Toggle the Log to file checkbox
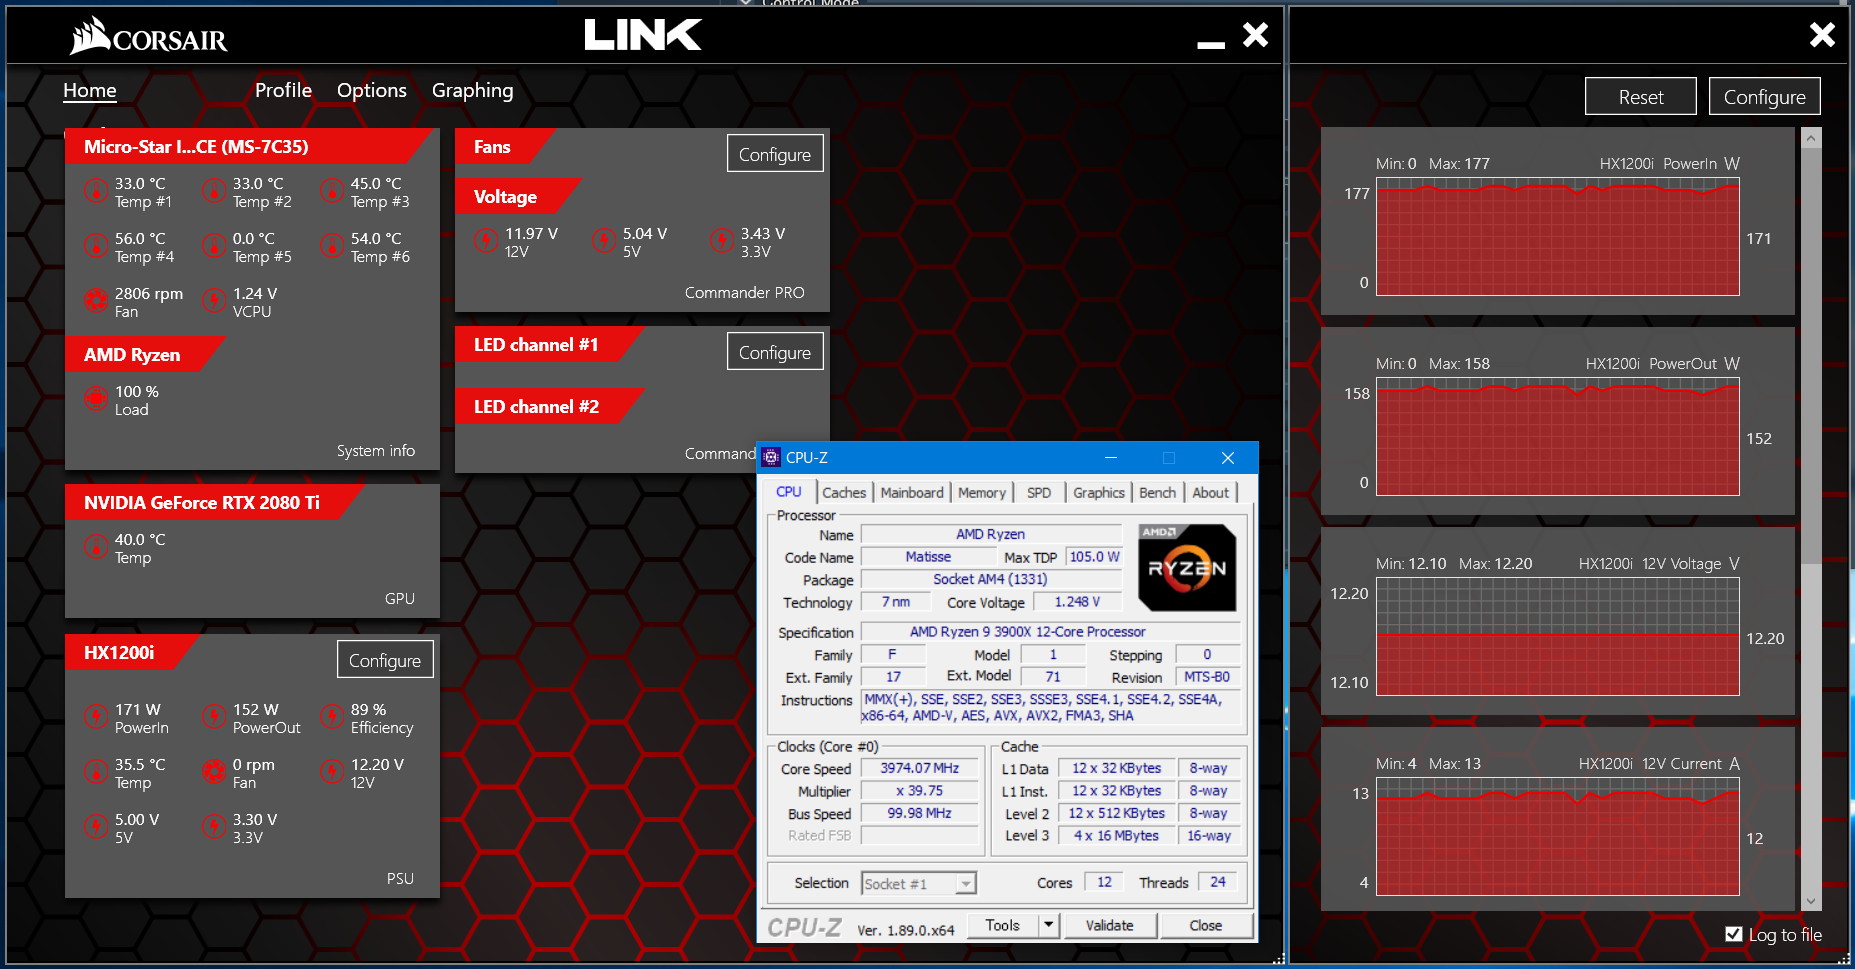 pos(1734,934)
